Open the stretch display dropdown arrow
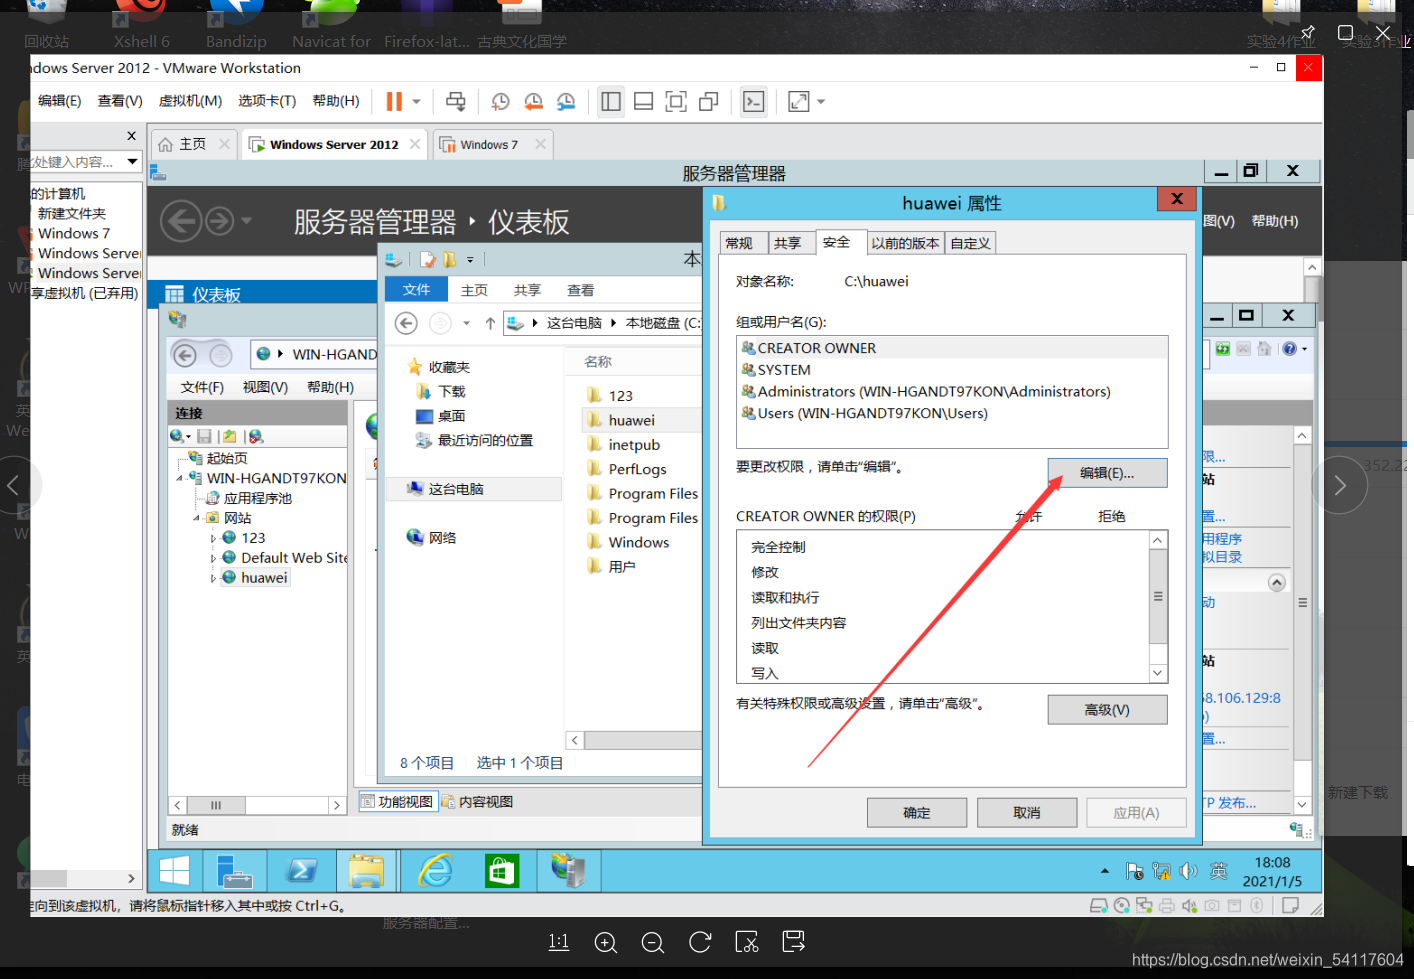The width and height of the screenshot is (1414, 979). click(x=821, y=102)
